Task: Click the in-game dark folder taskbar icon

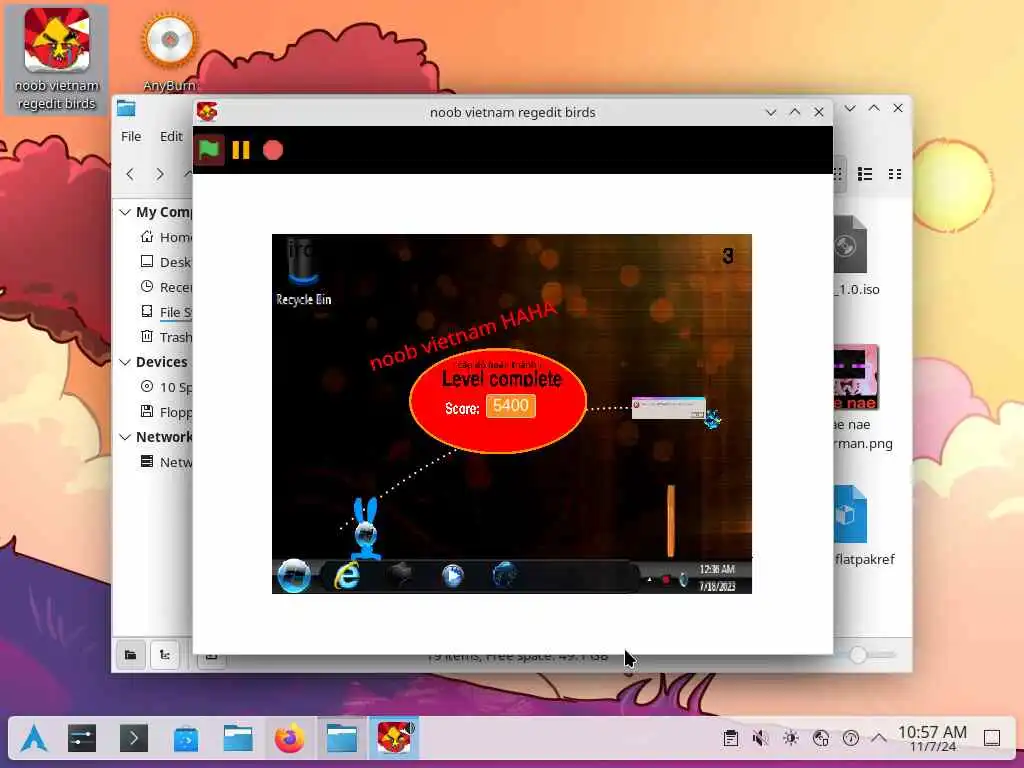Action: [400, 576]
